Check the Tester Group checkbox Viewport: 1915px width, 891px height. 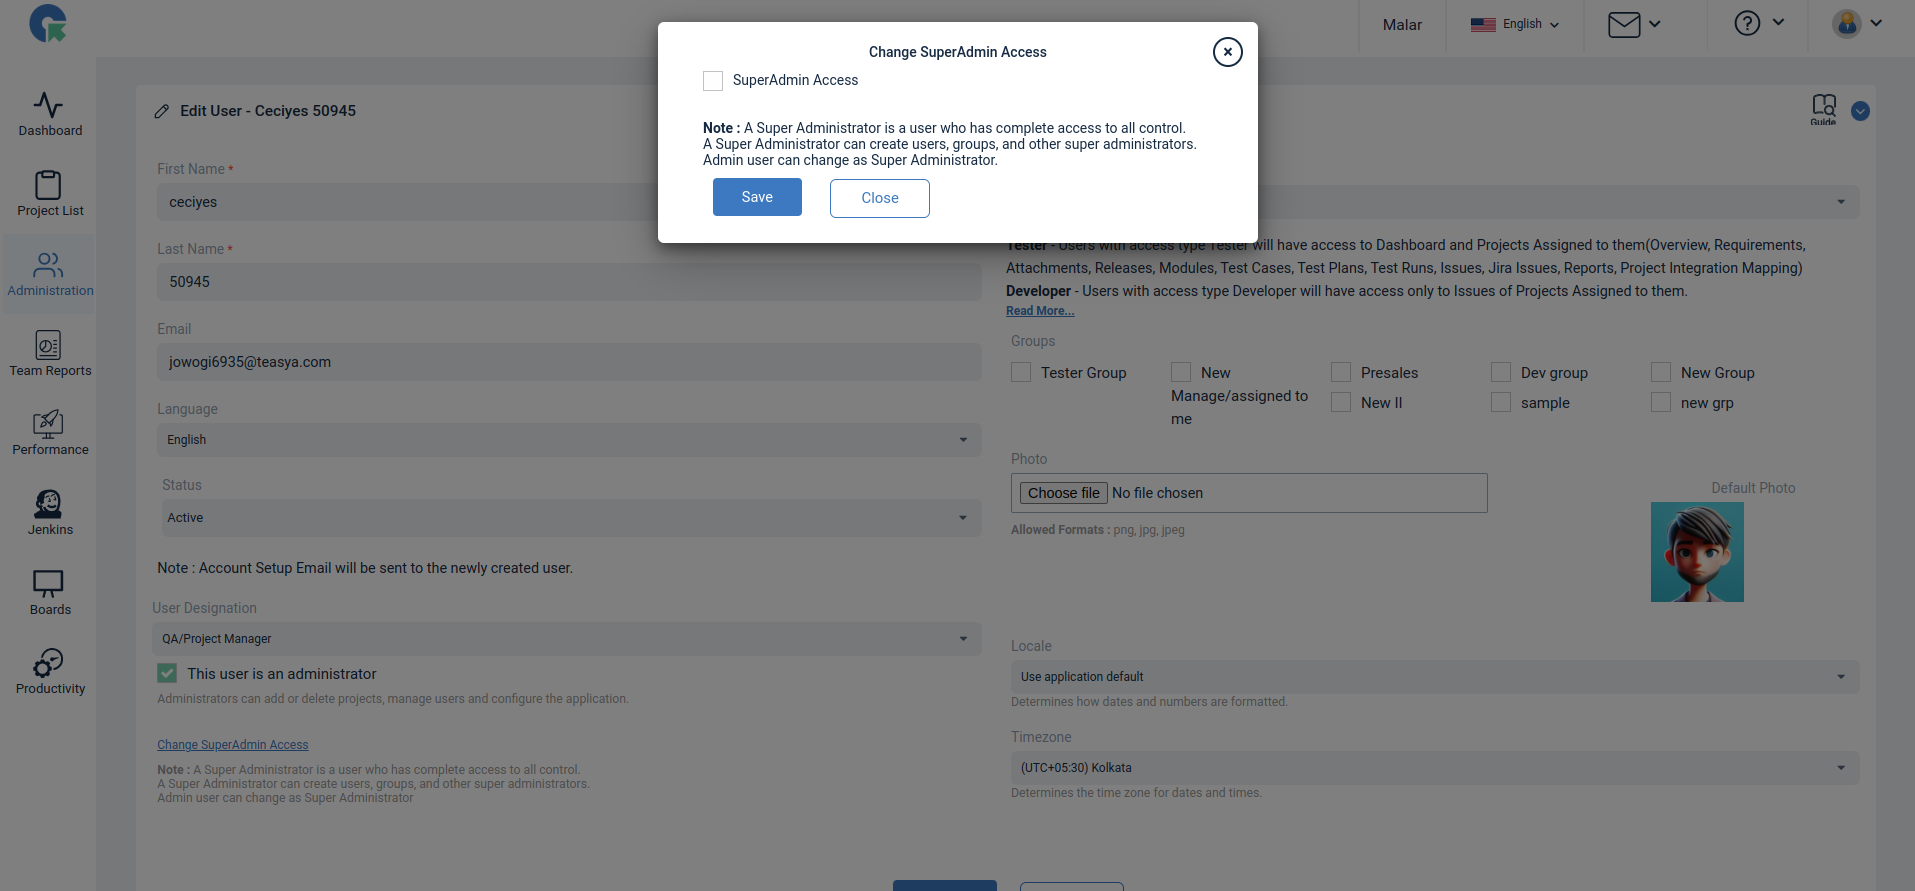click(1021, 372)
